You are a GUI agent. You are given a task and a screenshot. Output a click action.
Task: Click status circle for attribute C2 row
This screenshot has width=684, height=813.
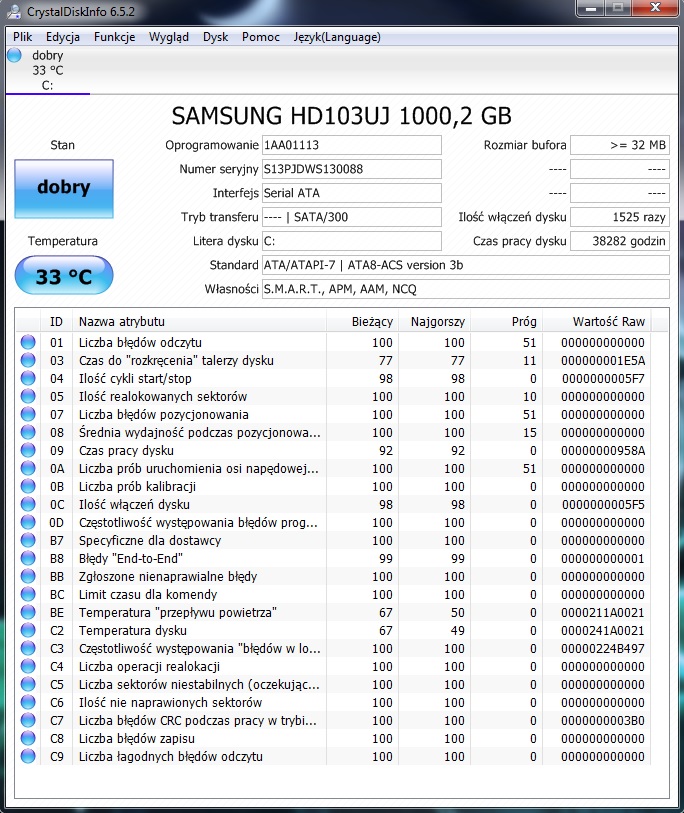click(28, 630)
